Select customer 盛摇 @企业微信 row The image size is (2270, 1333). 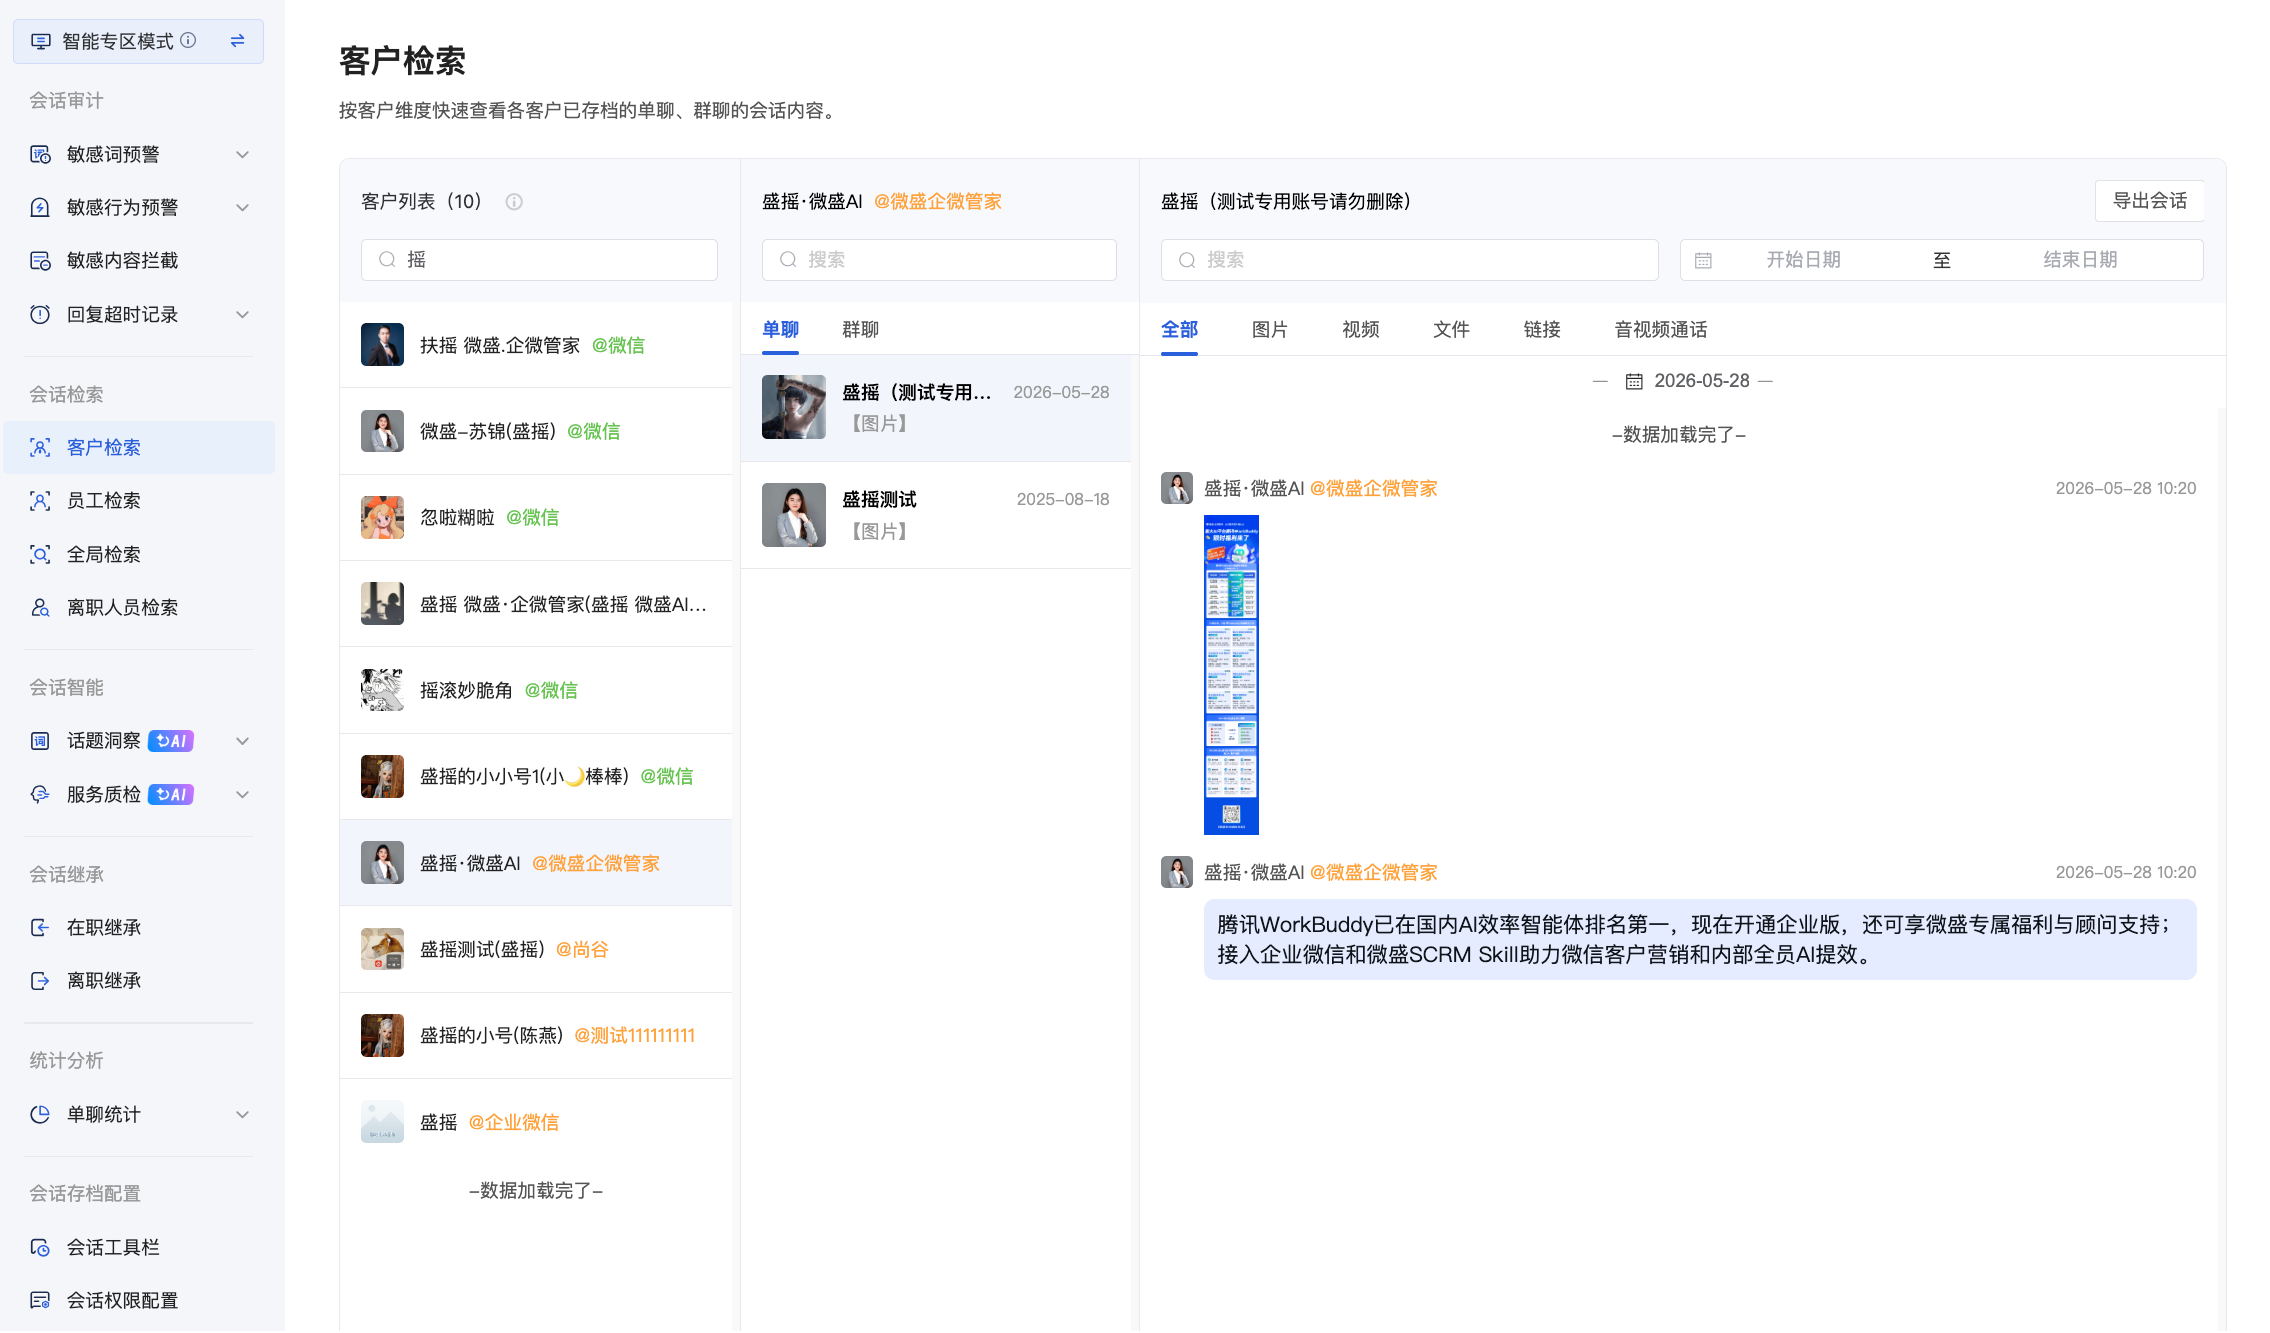click(x=536, y=1122)
